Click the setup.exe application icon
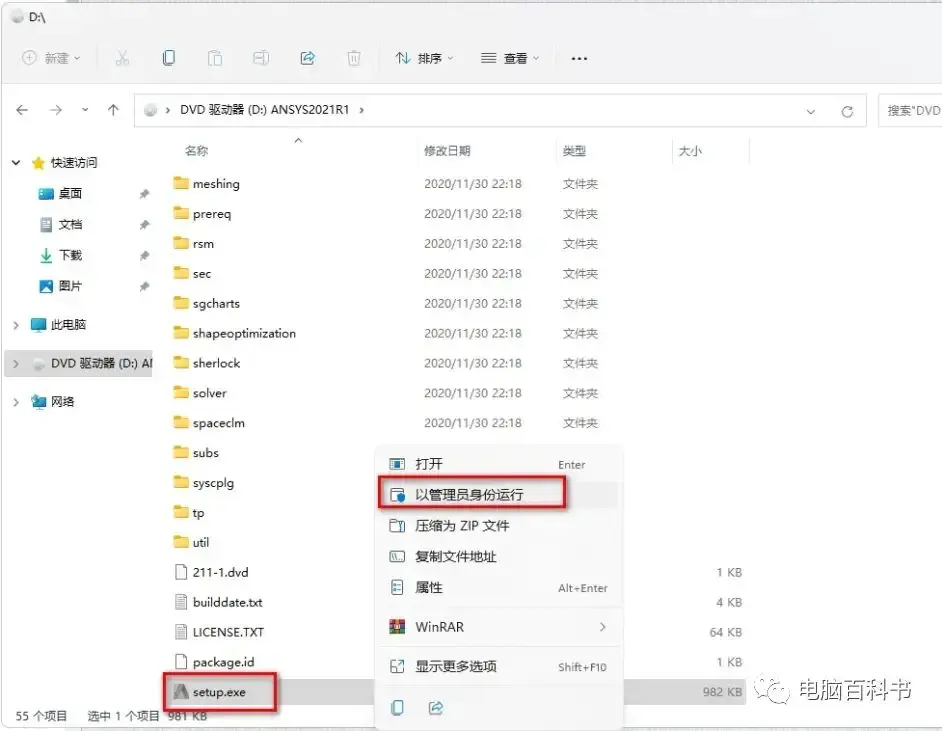Viewport: 942px width, 731px height. 181,691
